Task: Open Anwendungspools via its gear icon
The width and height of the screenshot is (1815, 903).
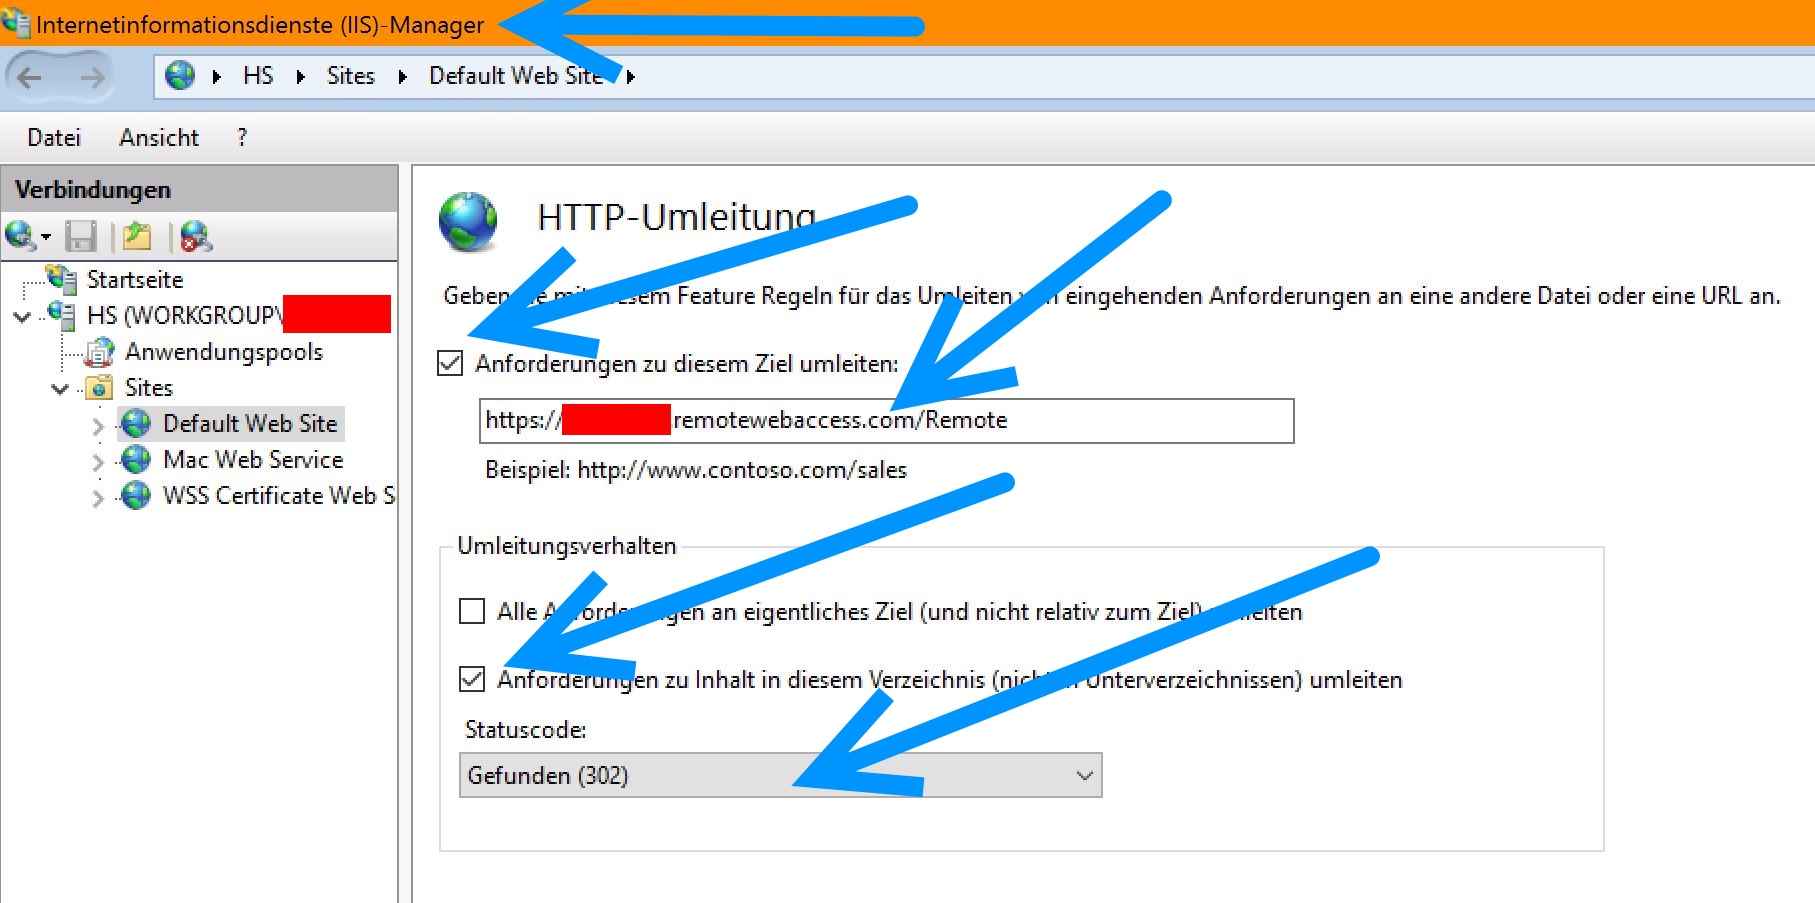Action: click(101, 351)
